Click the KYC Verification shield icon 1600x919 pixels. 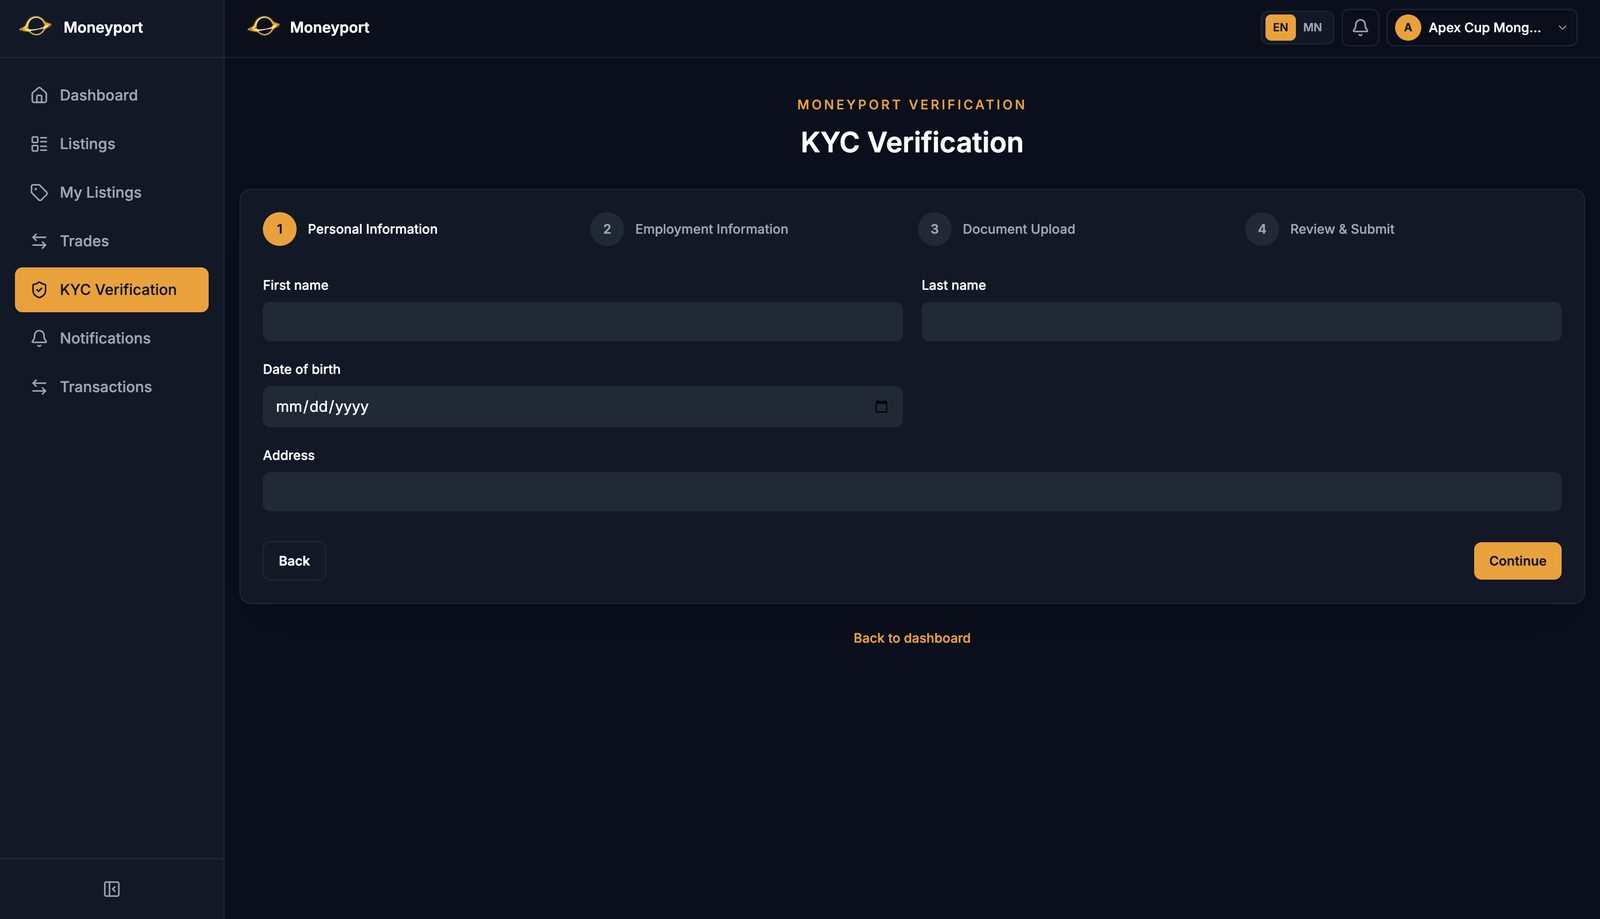point(39,290)
